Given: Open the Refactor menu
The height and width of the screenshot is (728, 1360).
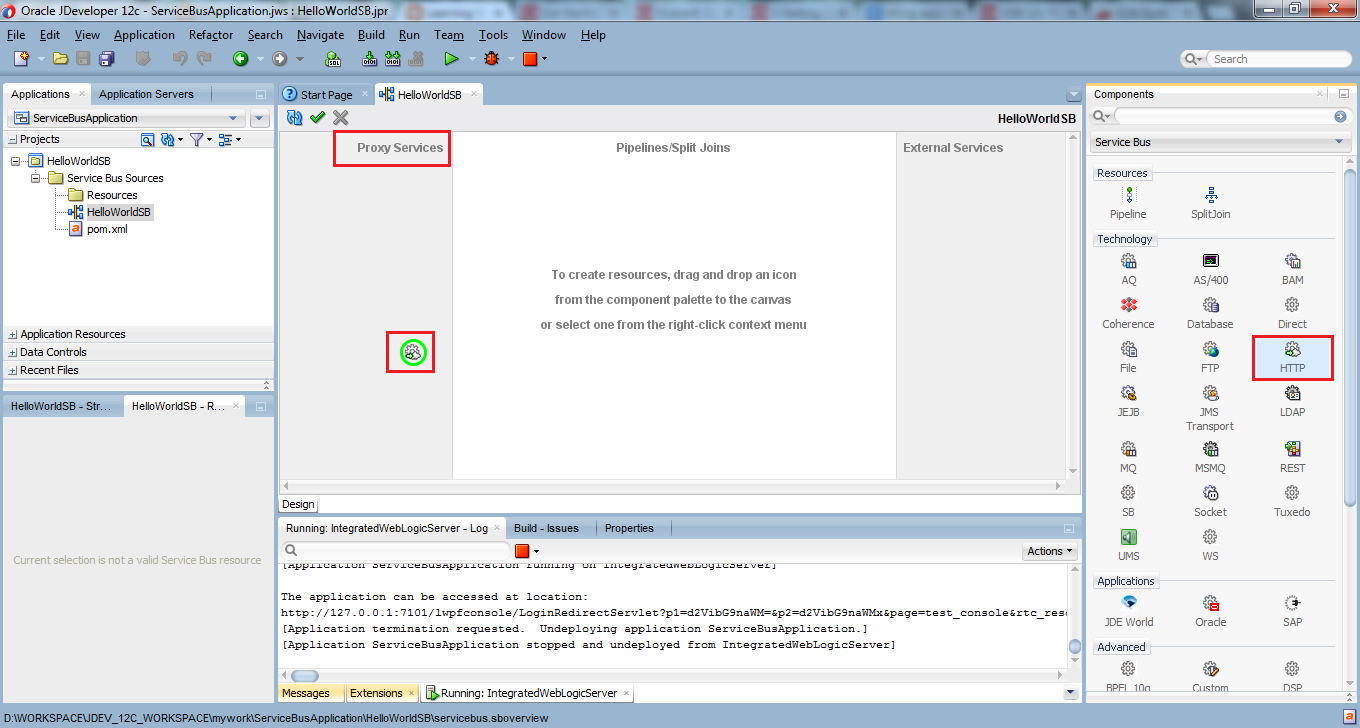Looking at the screenshot, I should [x=210, y=34].
